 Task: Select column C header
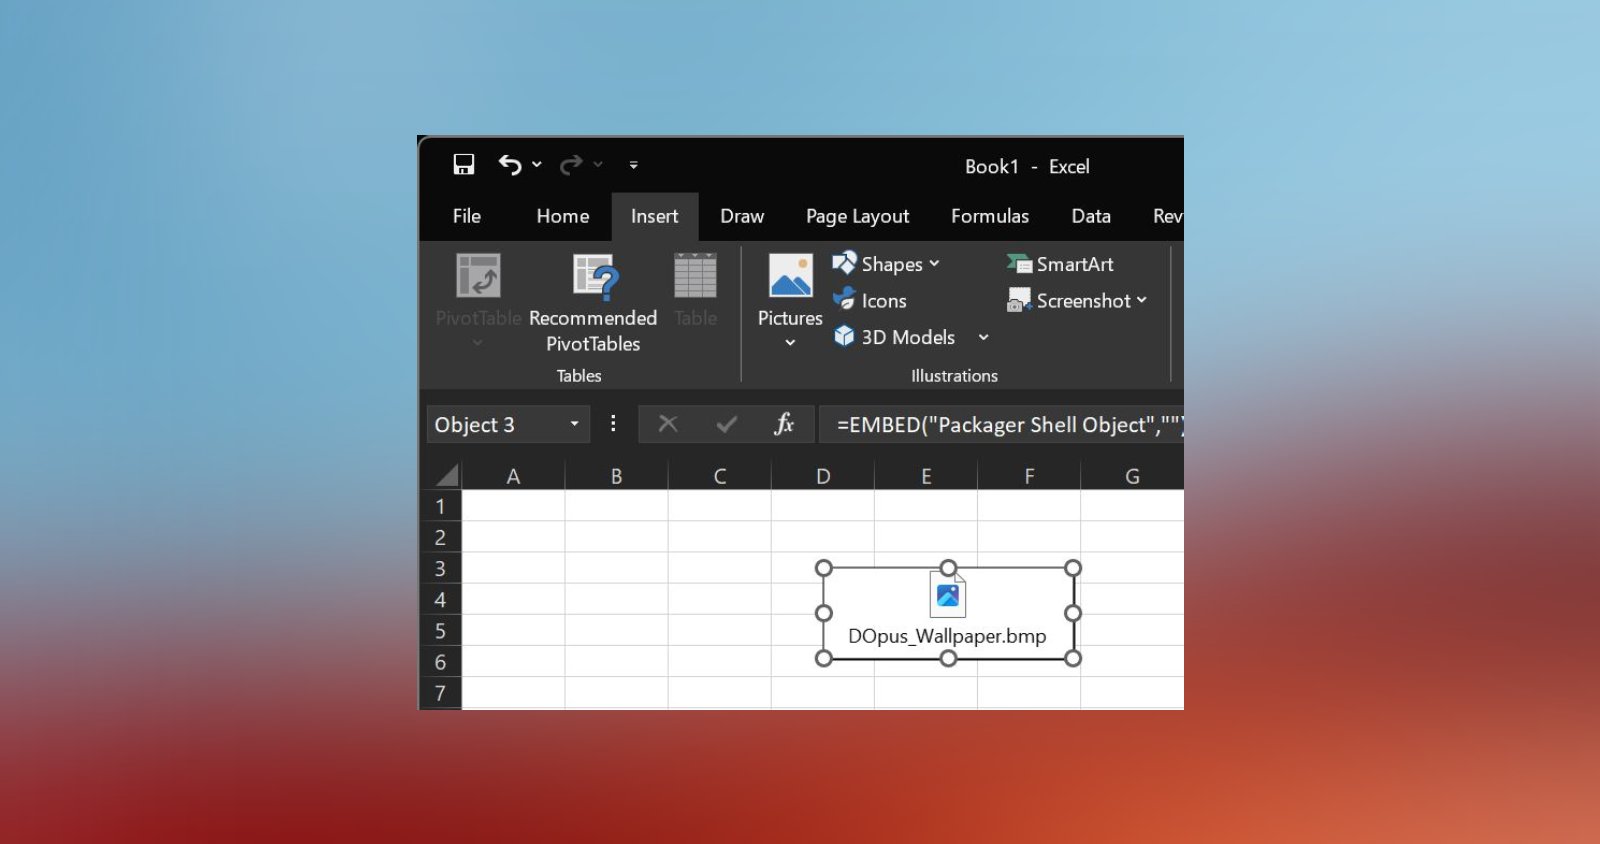pyautogui.click(x=720, y=476)
